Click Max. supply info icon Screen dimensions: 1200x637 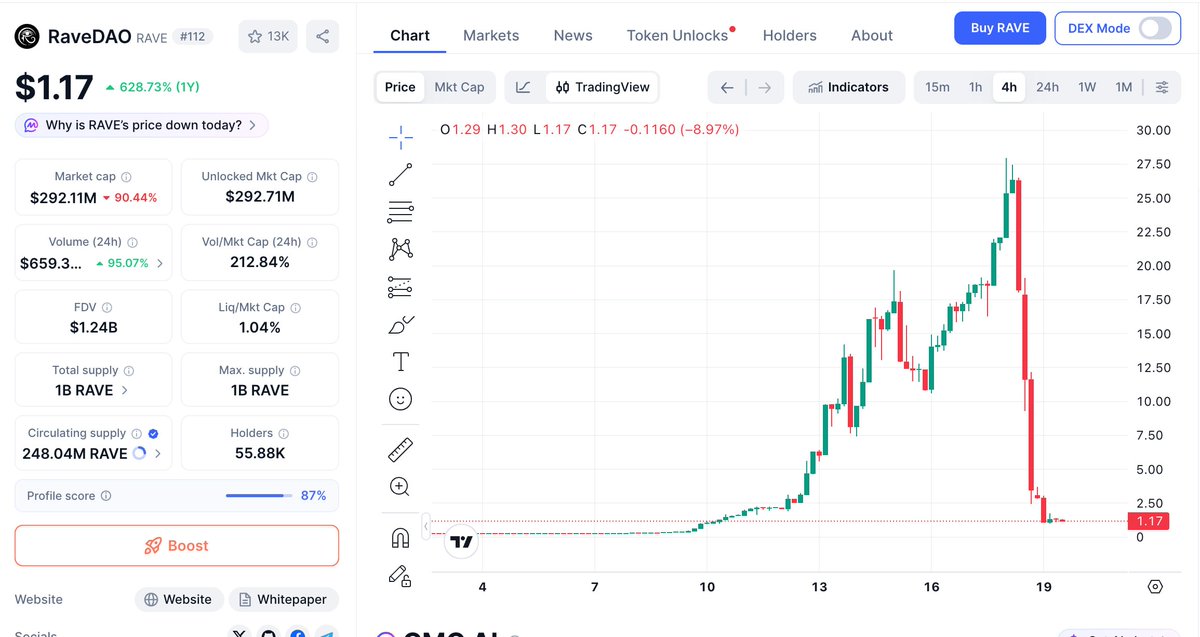pyautogui.click(x=295, y=371)
